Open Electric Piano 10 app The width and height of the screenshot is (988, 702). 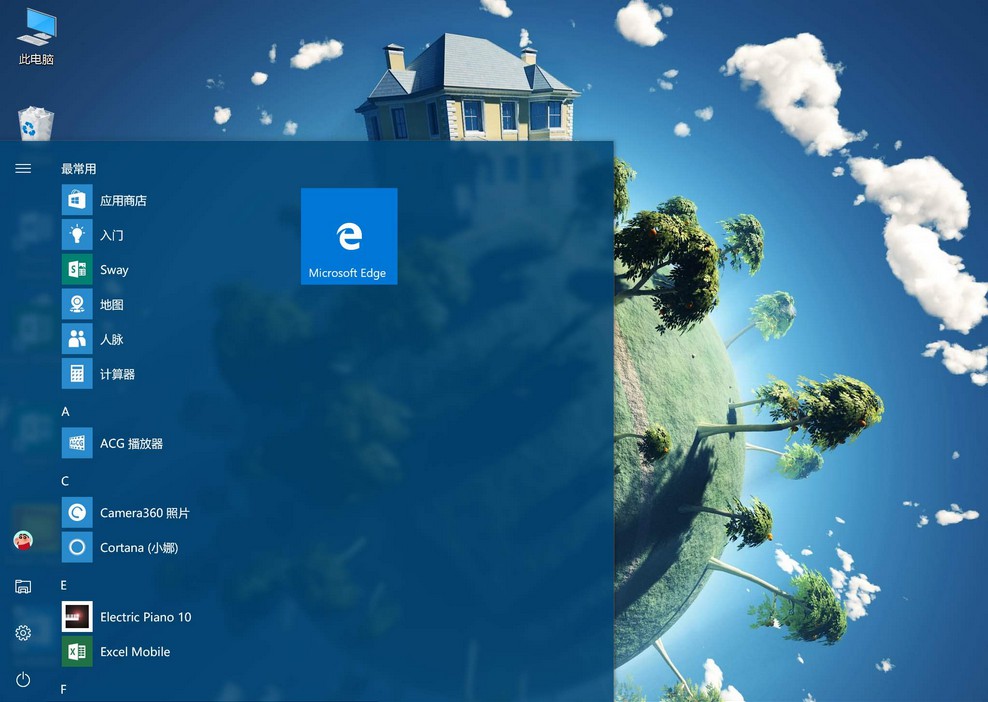77,617
